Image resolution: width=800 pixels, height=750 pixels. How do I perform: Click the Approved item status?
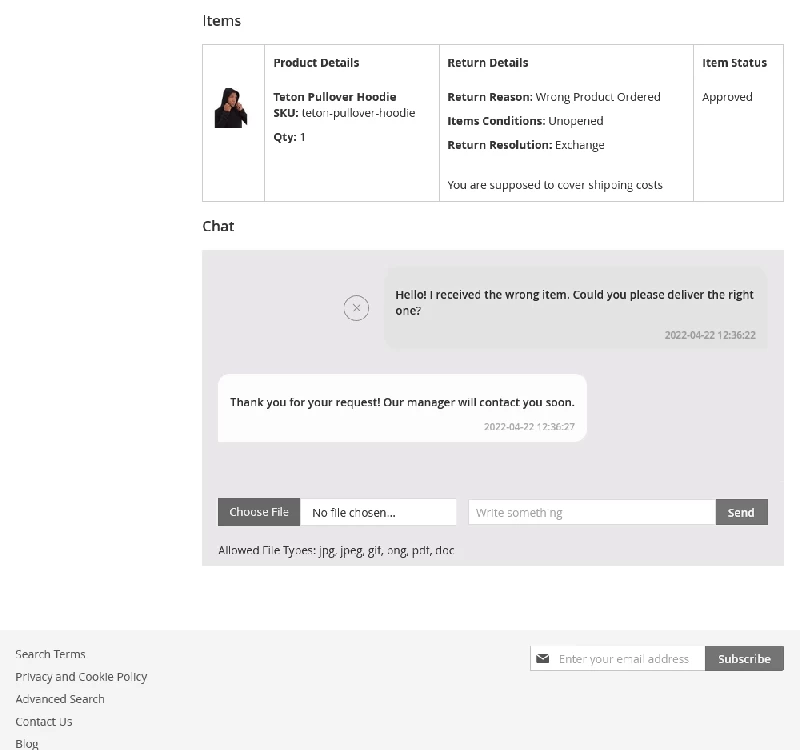pyautogui.click(x=727, y=97)
